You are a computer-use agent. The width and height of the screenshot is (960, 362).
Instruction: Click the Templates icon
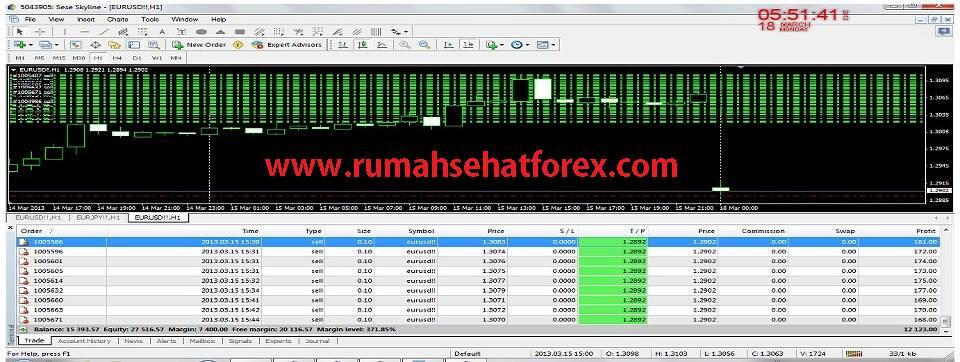[542, 45]
